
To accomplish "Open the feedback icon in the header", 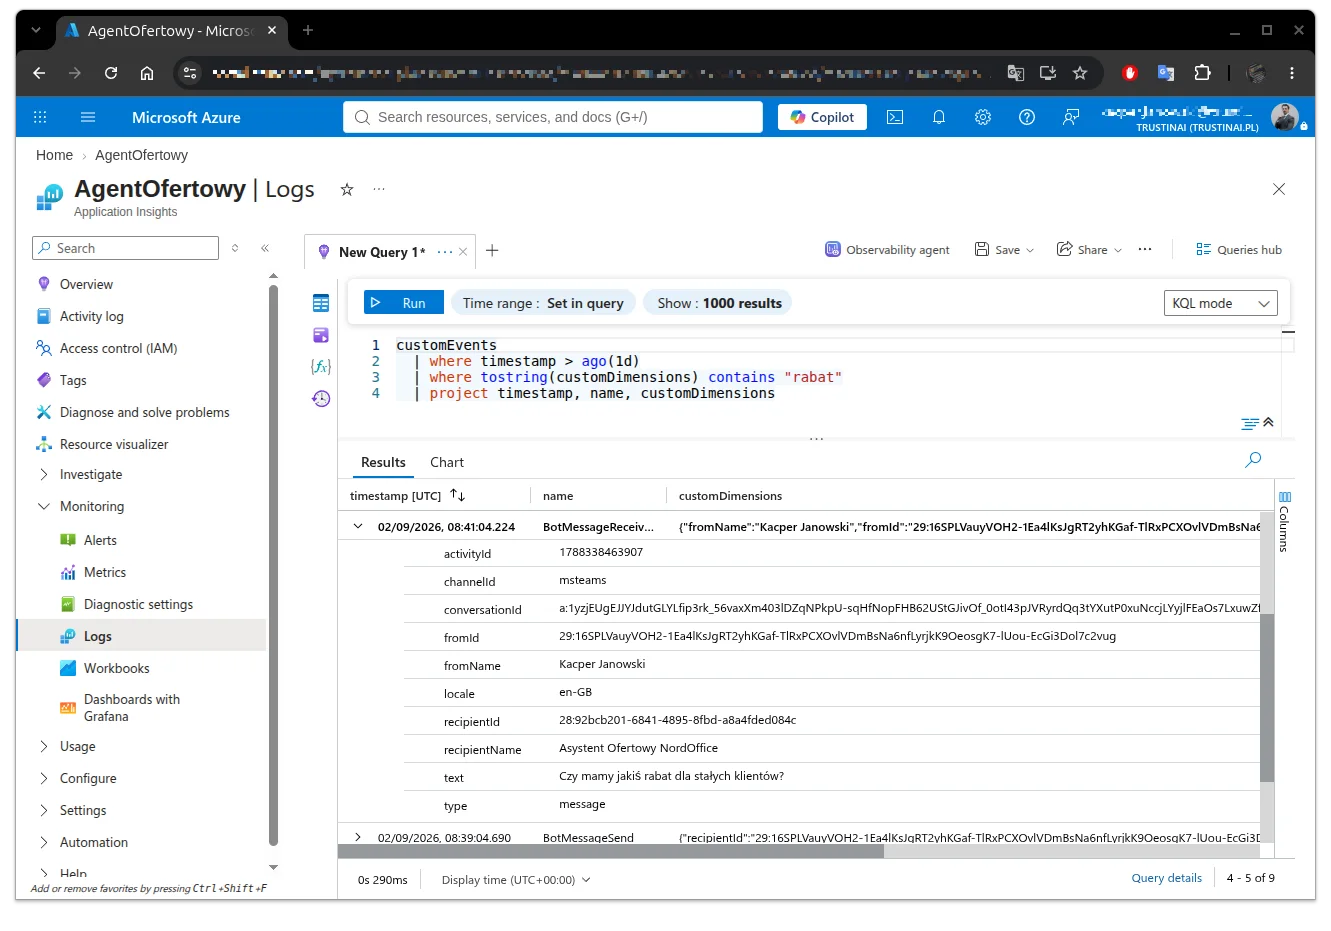I will pos(1070,117).
